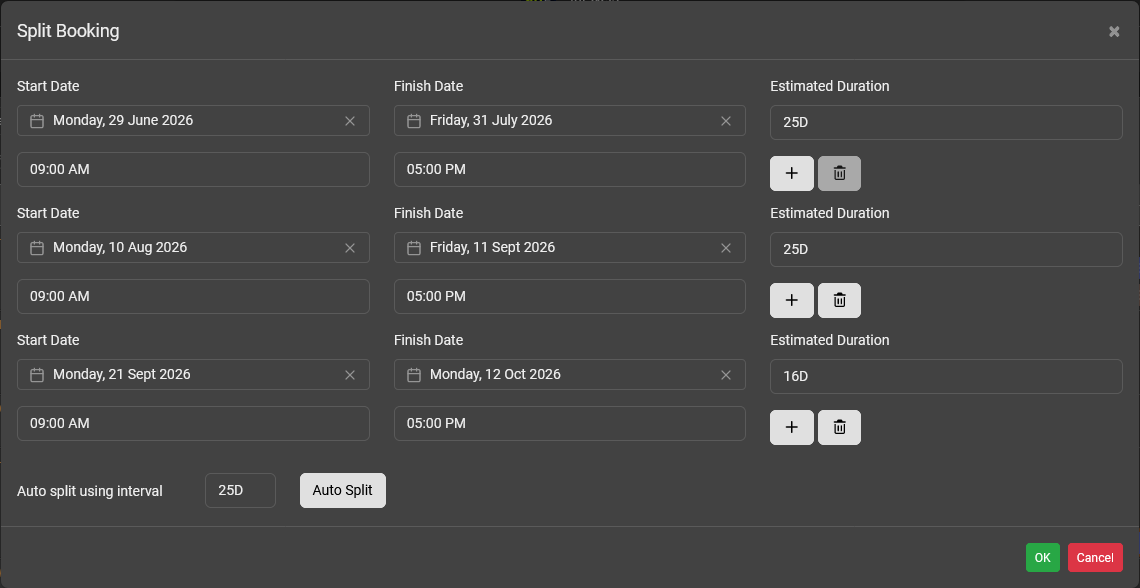Delete the second booking split row
The image size is (1140, 588).
point(839,300)
